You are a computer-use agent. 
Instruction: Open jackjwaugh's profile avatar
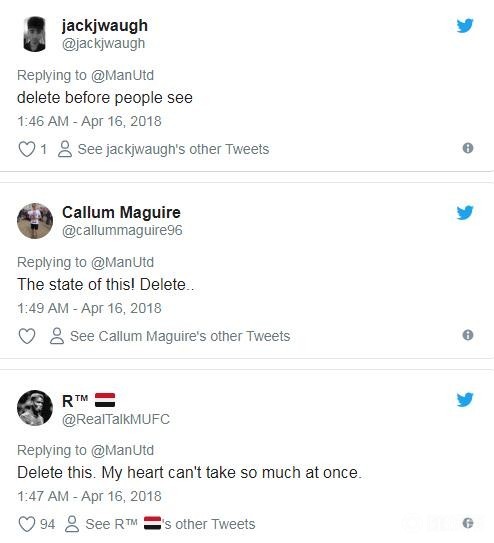coord(35,34)
